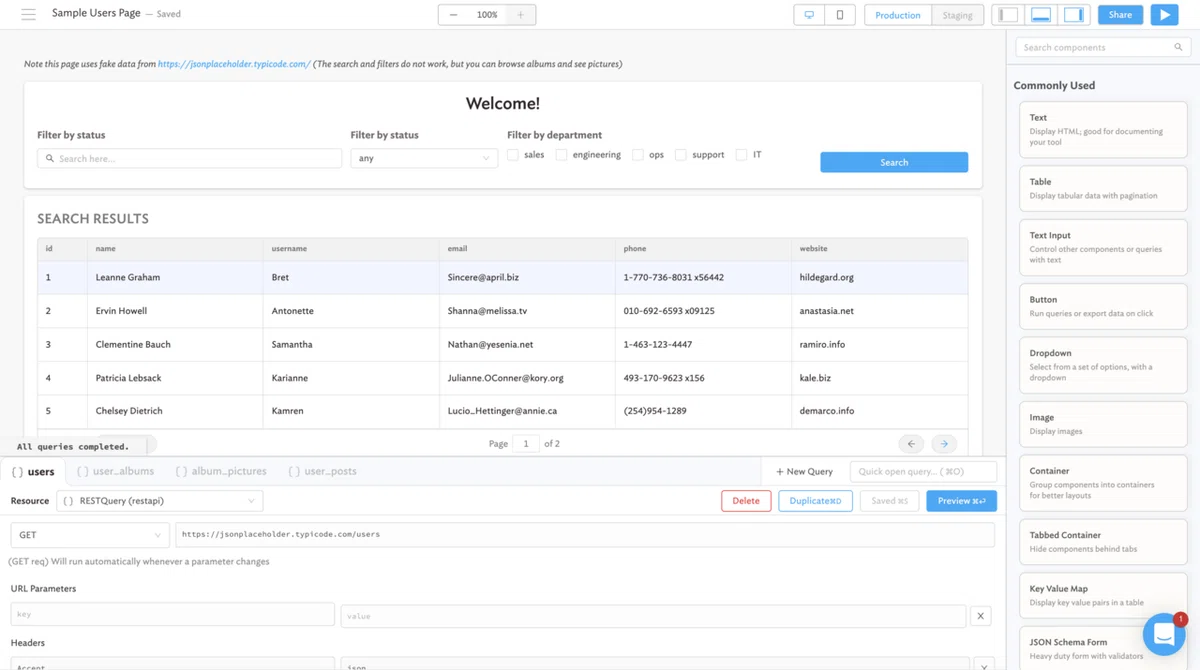Open the jsonplaceholder.typicode.com link
1200x670 pixels.
tap(234, 64)
